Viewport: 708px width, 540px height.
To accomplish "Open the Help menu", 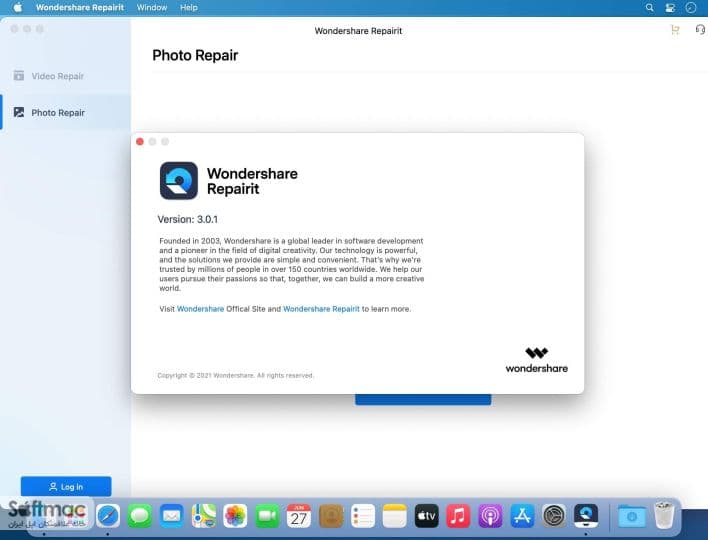I will tap(189, 8).
